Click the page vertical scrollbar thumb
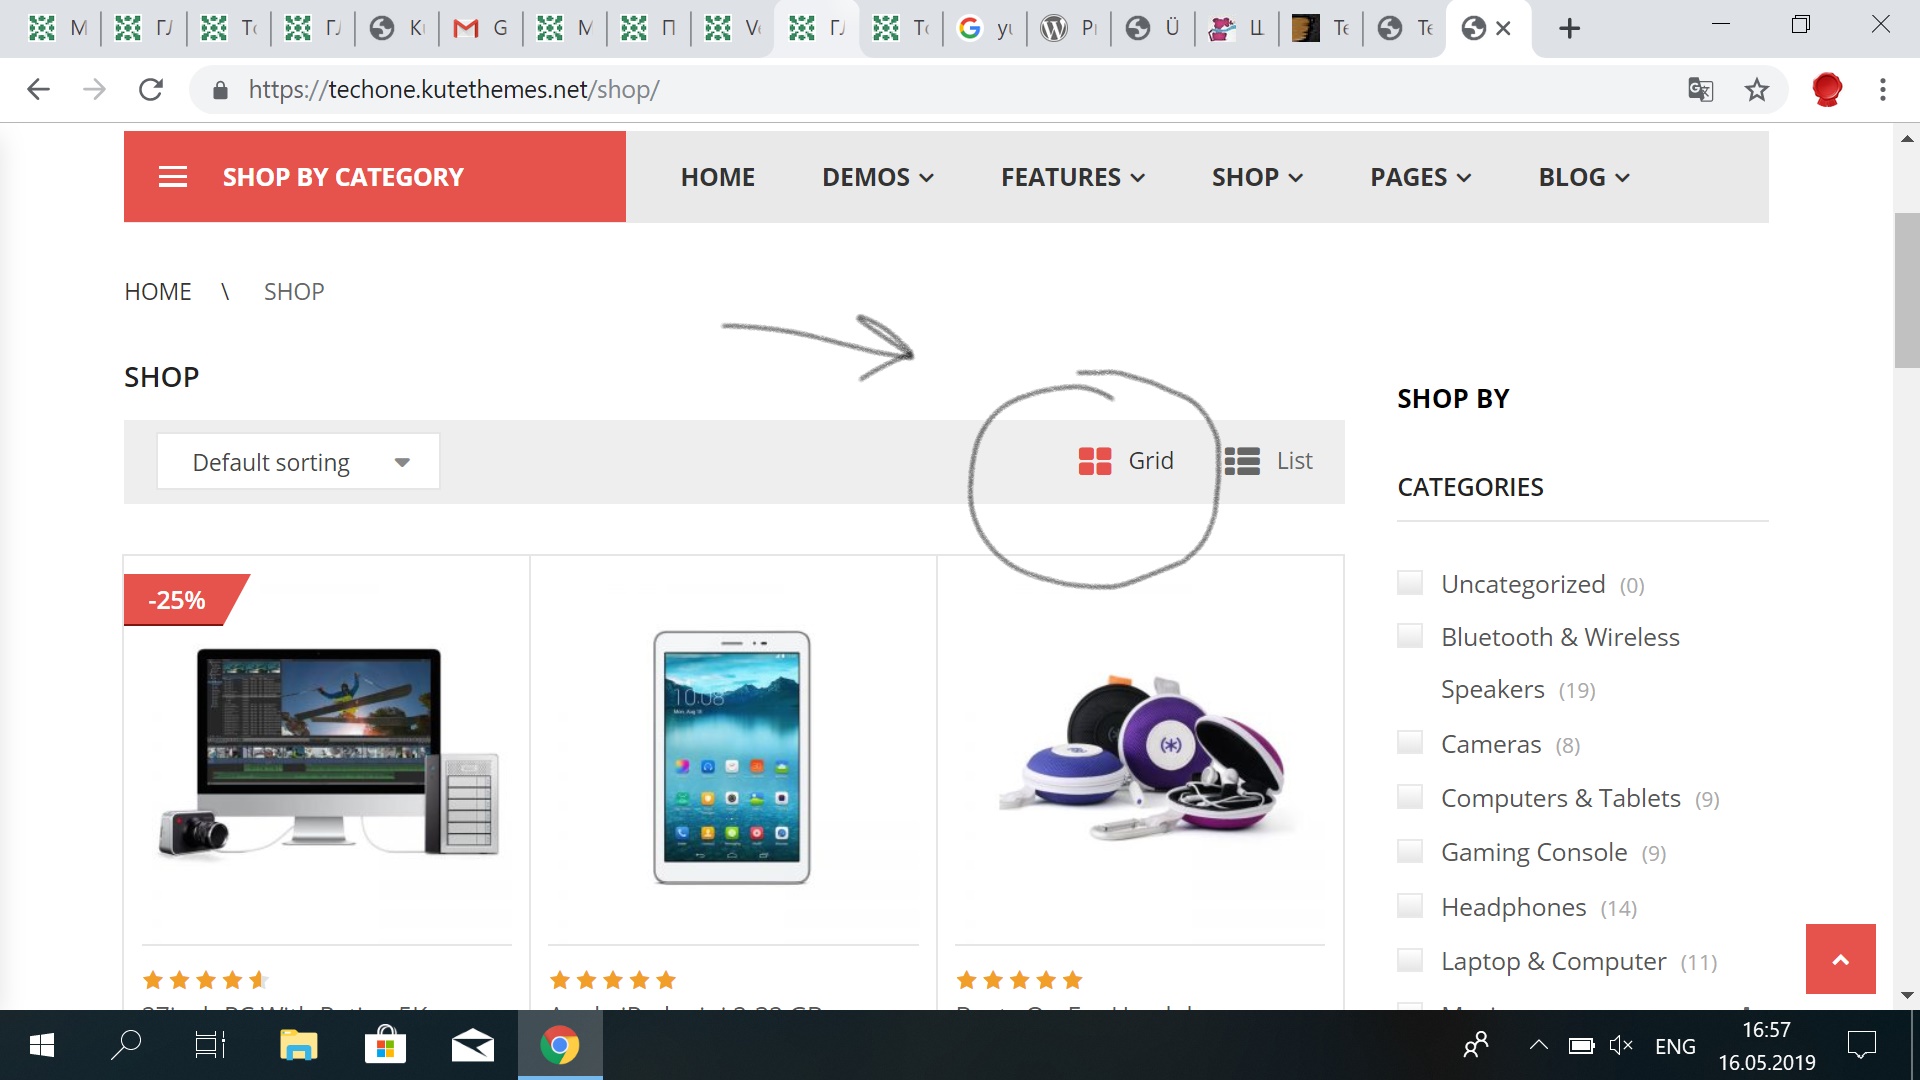 click(1907, 290)
